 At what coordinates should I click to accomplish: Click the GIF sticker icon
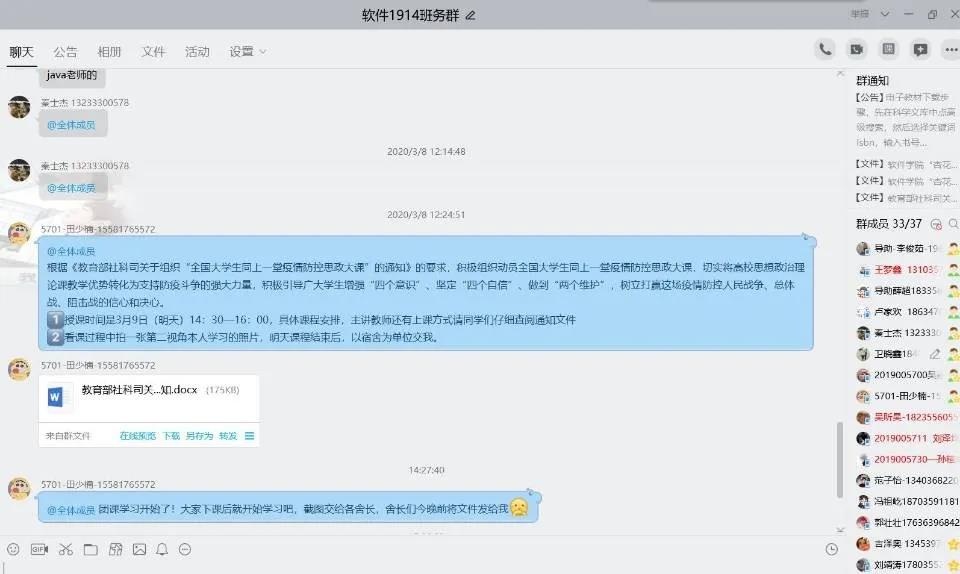[39, 549]
